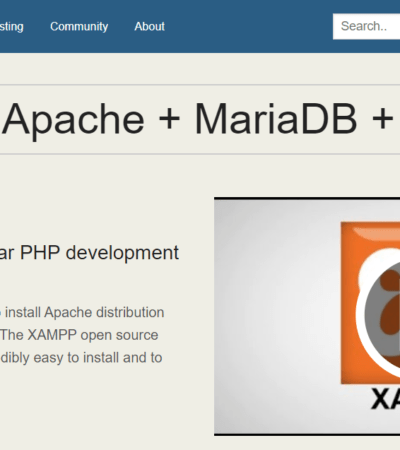Open the Community menu item

click(x=79, y=26)
